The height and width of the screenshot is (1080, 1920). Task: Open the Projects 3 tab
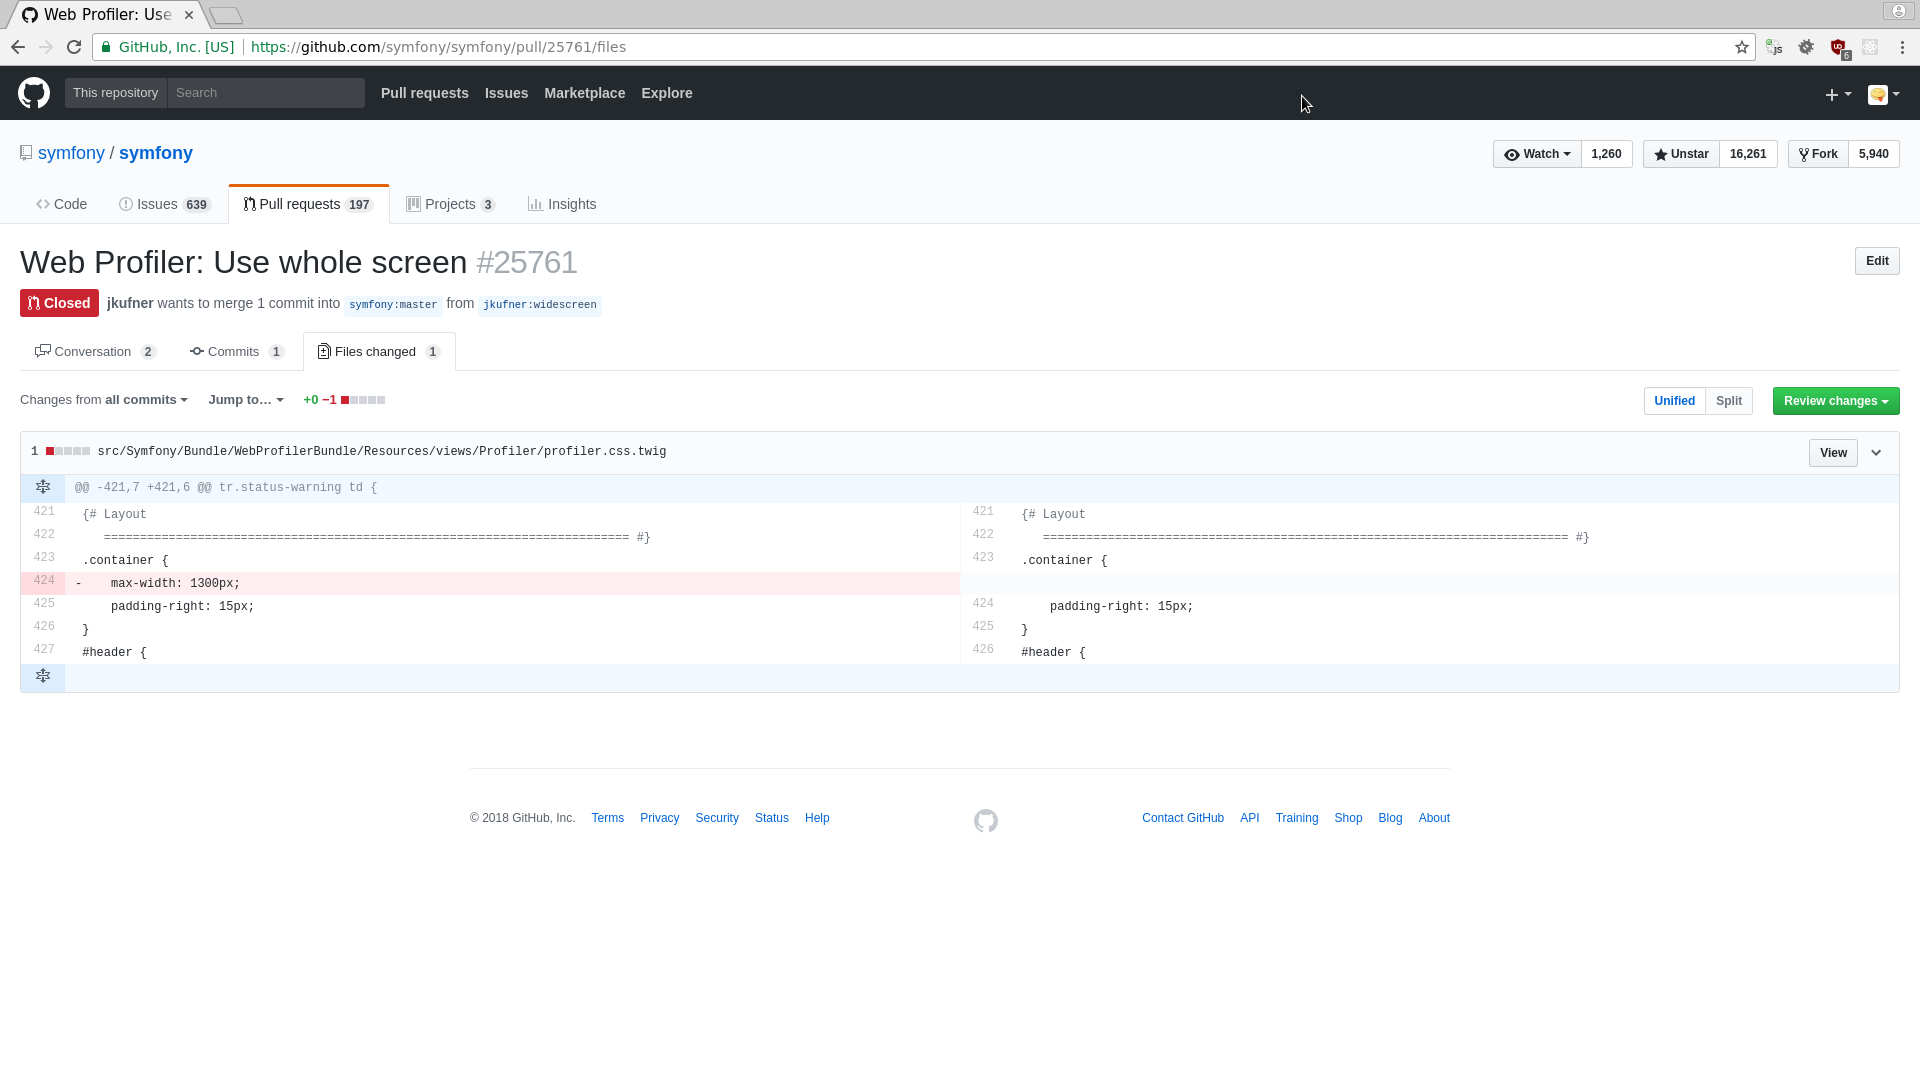[x=451, y=204]
